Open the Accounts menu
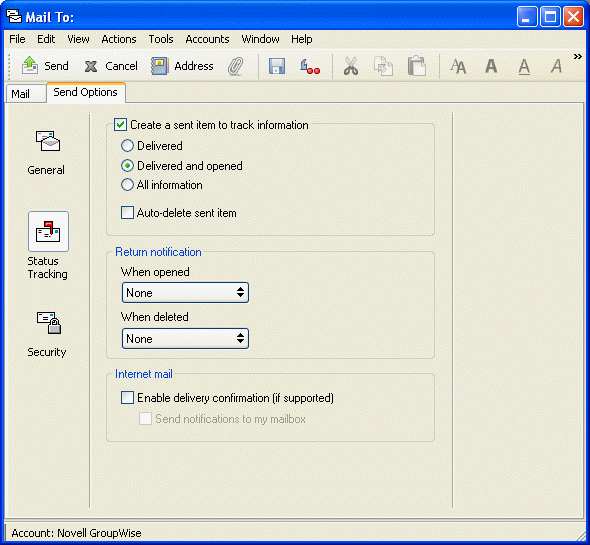 point(207,39)
